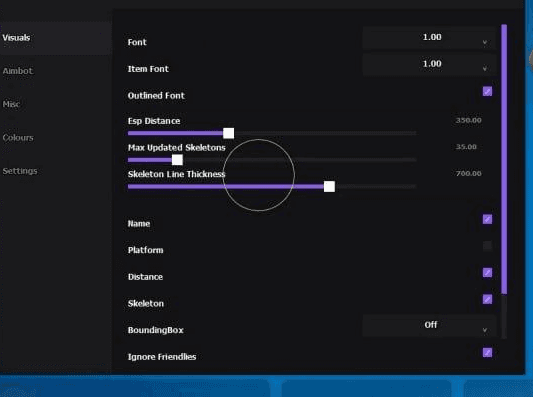The image size is (533, 397).
Task: Switch to the Aimbot tab
Action: click(18, 71)
